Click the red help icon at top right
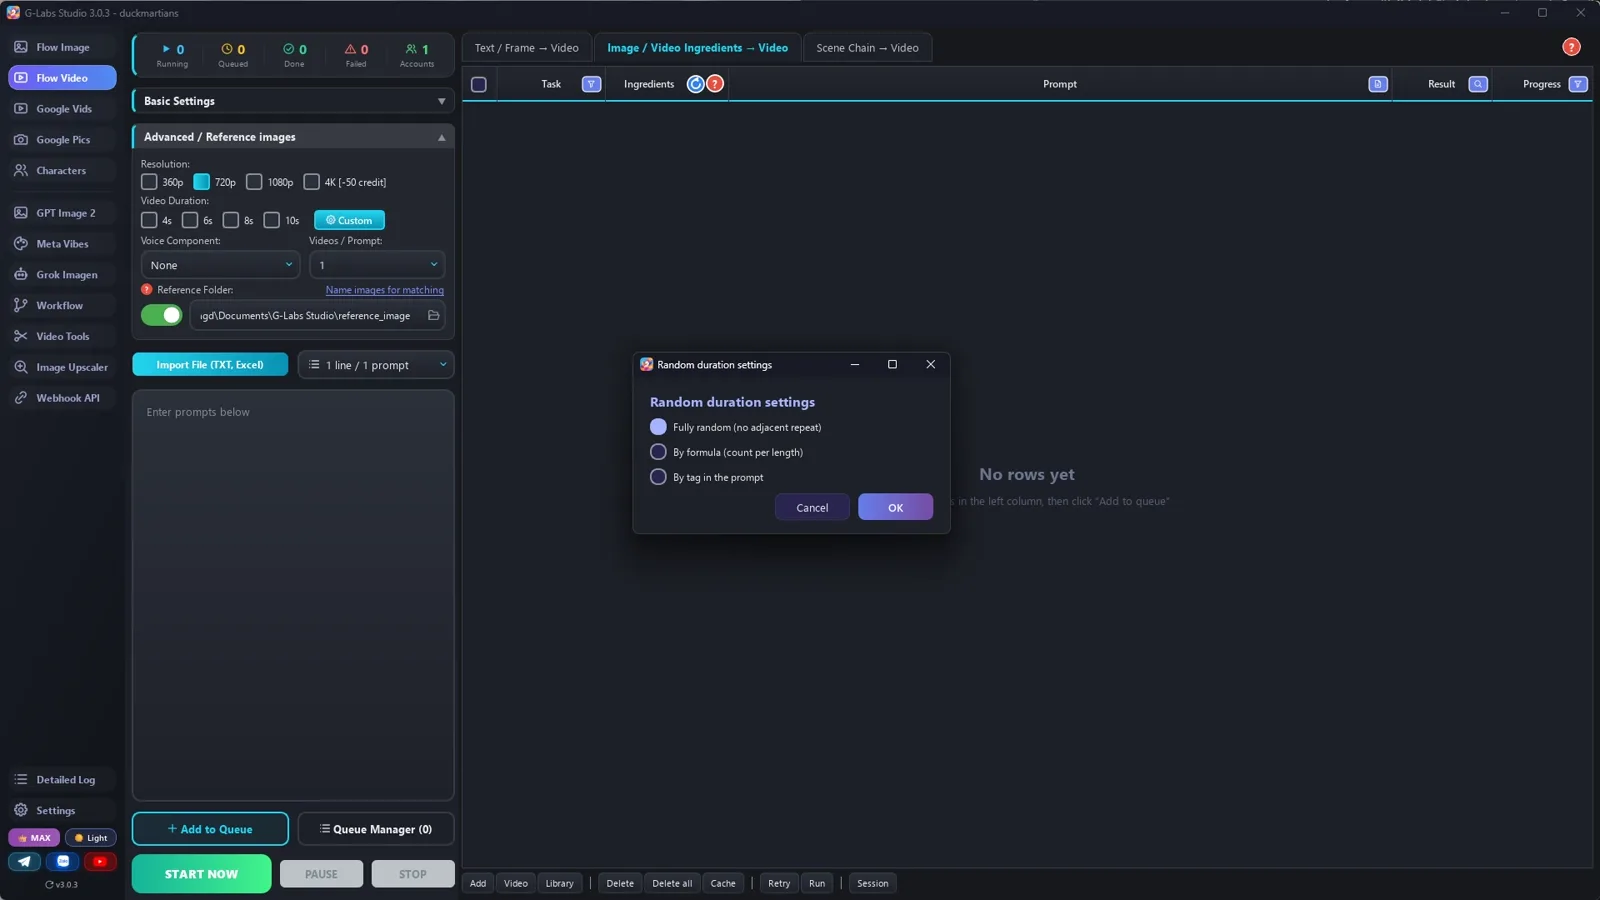 [x=1571, y=47]
